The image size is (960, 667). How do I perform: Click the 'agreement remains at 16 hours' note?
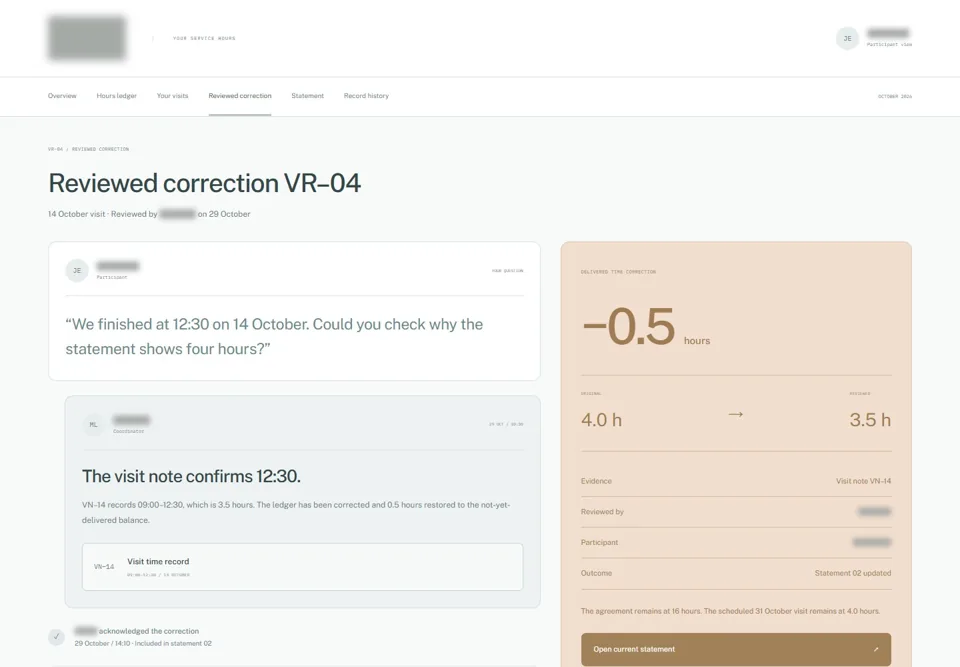(730, 611)
